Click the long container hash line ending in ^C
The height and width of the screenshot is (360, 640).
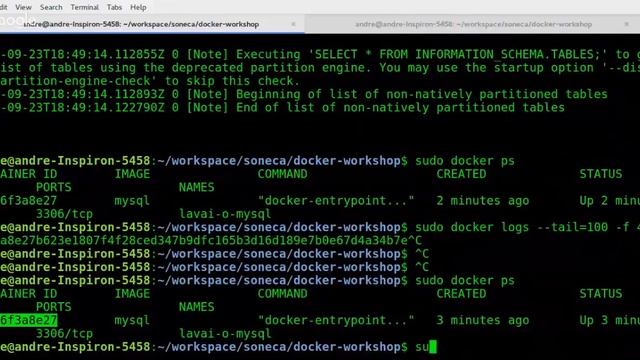coord(211,240)
